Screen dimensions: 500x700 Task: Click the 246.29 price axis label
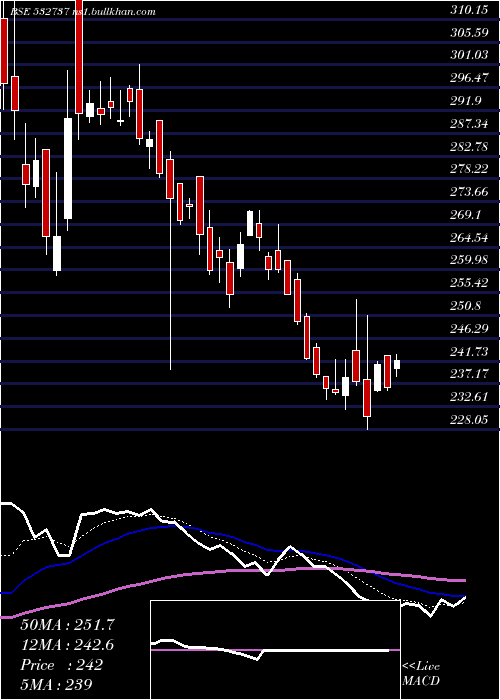[x=469, y=329]
